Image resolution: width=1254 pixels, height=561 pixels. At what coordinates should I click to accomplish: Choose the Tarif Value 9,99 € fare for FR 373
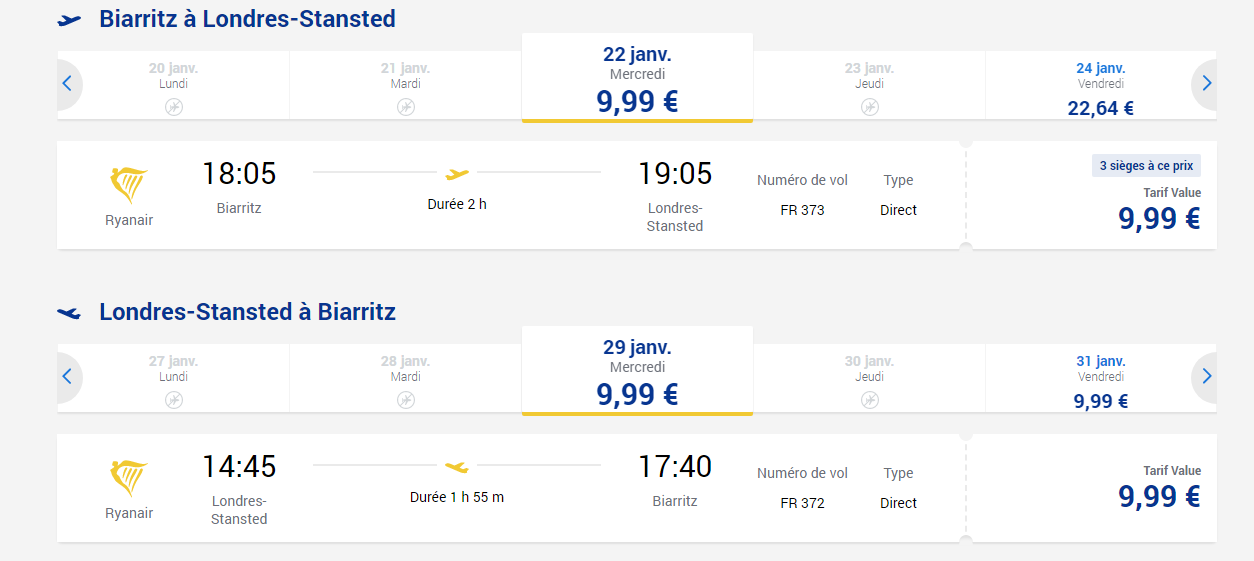click(x=1159, y=218)
